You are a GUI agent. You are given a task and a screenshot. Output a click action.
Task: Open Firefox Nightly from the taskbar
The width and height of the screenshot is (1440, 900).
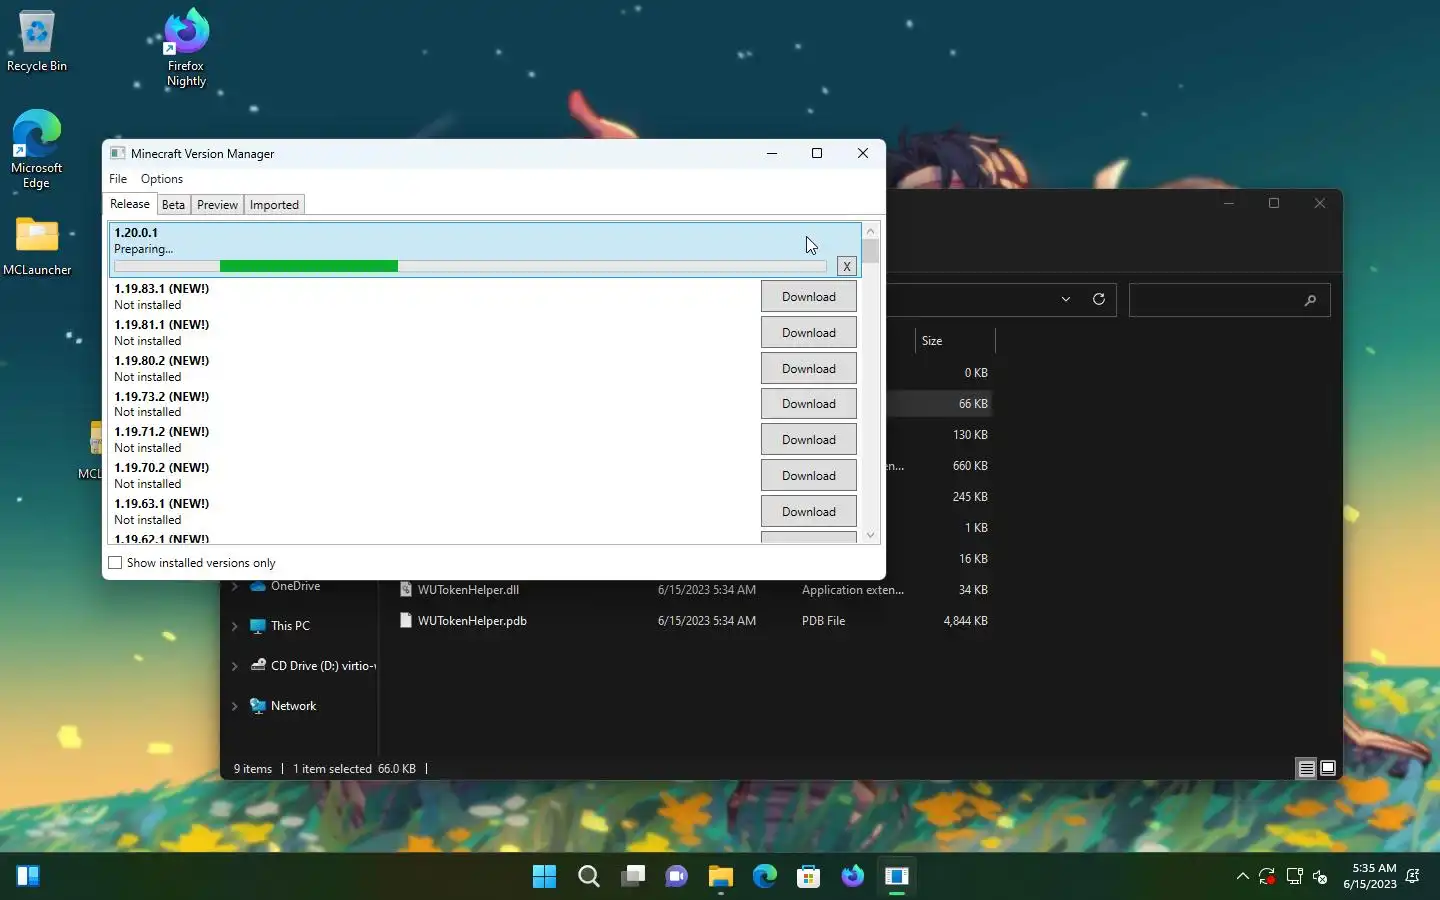click(853, 877)
